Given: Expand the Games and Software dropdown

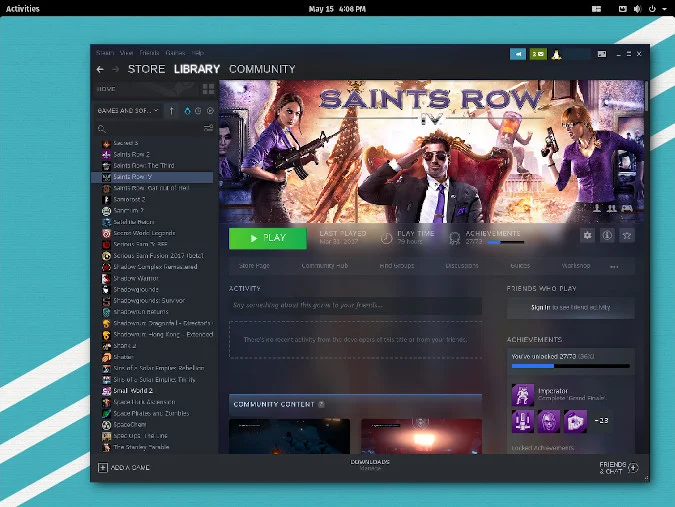Looking at the screenshot, I should tap(129, 110).
